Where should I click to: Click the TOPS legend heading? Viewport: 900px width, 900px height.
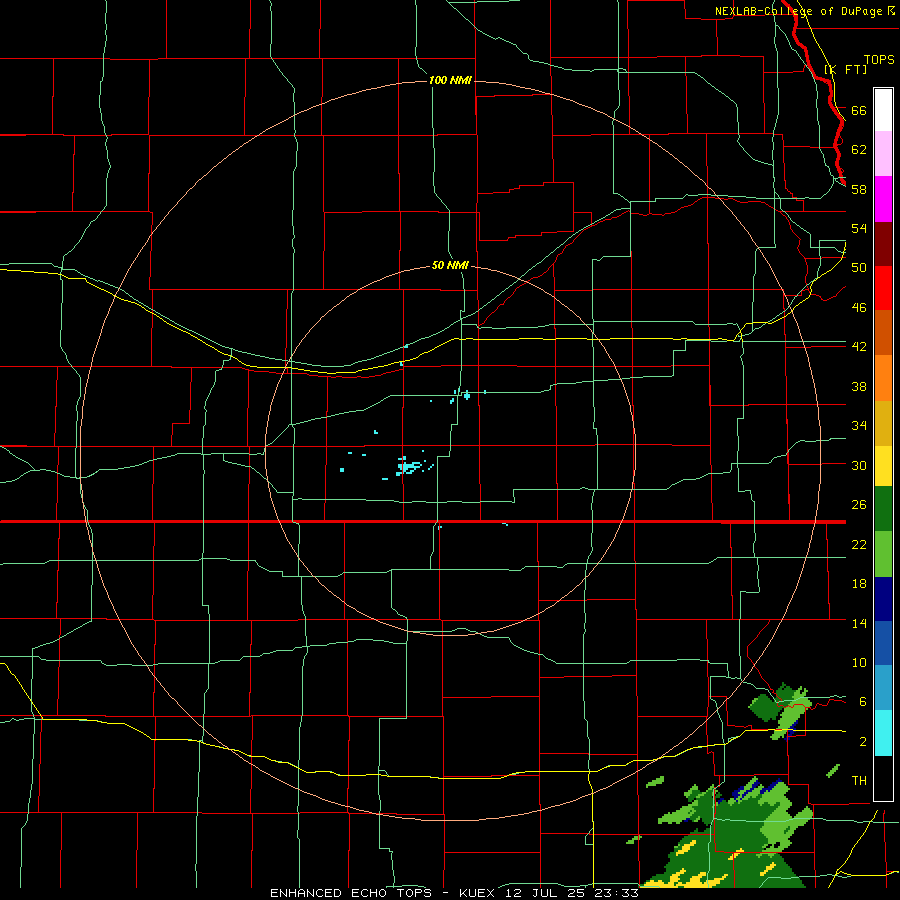pyautogui.click(x=879, y=60)
